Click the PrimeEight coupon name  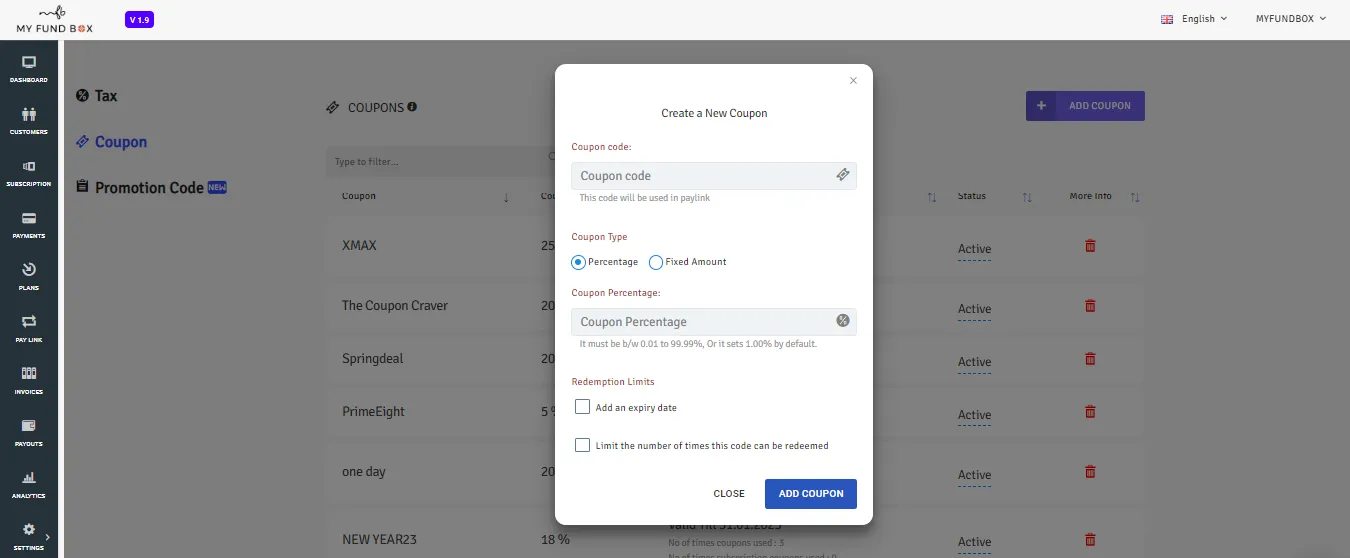click(373, 412)
